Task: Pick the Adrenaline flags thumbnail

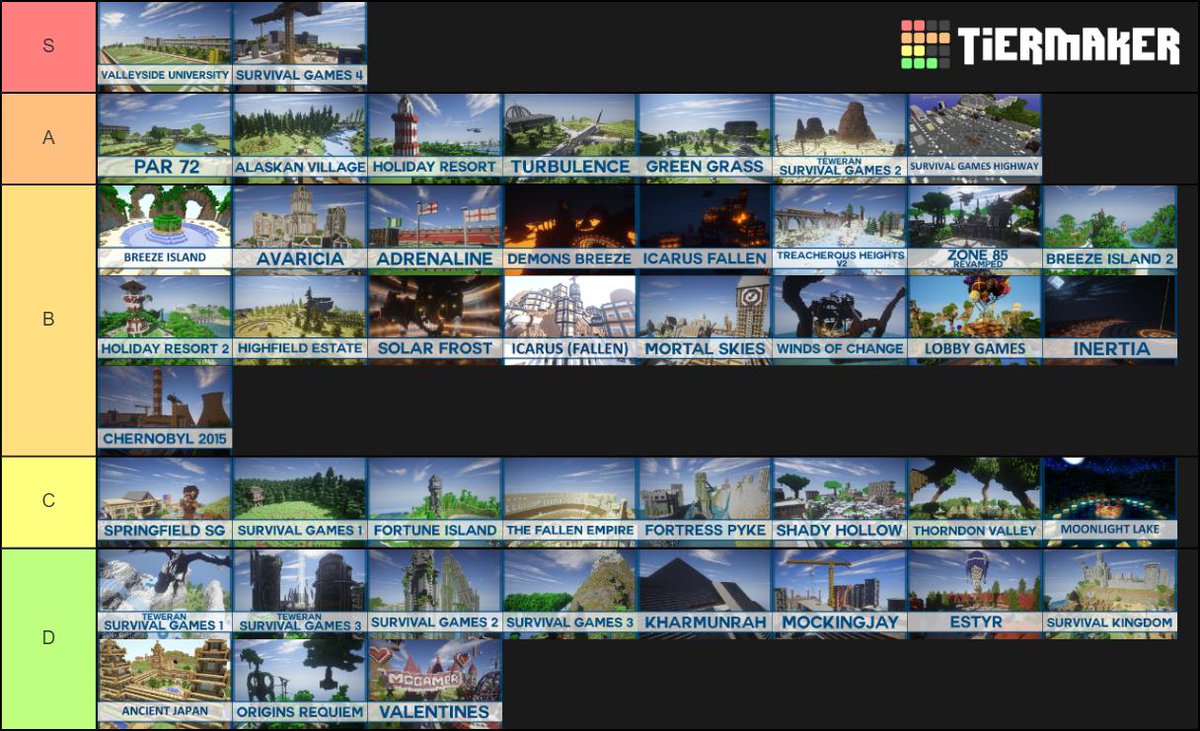Action: [x=435, y=229]
